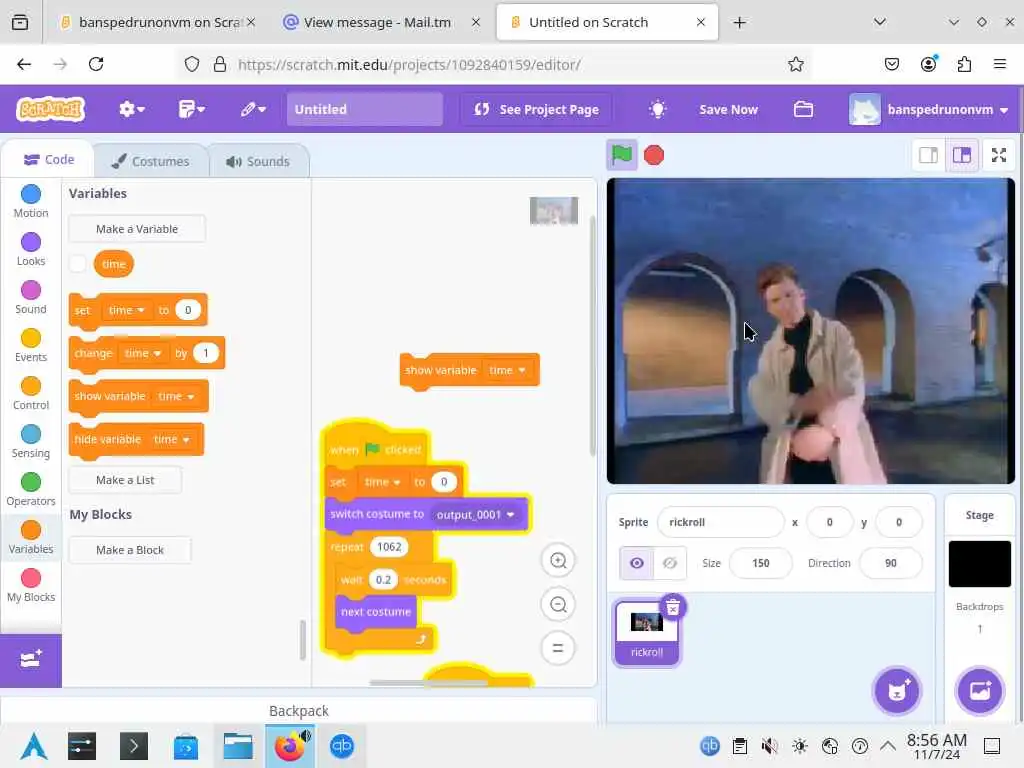Click the sprite name field rickroll
The height and width of the screenshot is (768, 1024).
720,522
